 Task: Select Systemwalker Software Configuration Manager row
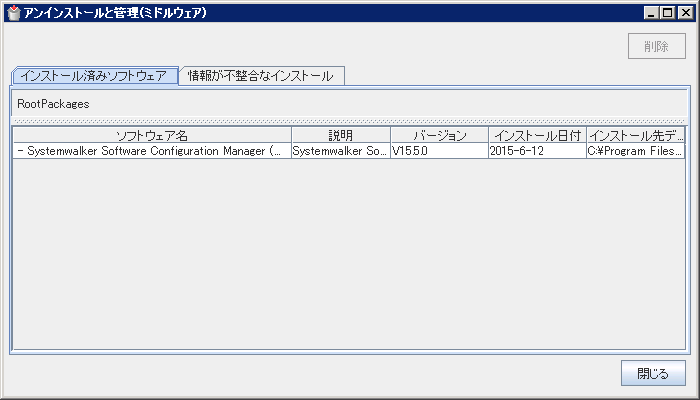coord(349,151)
